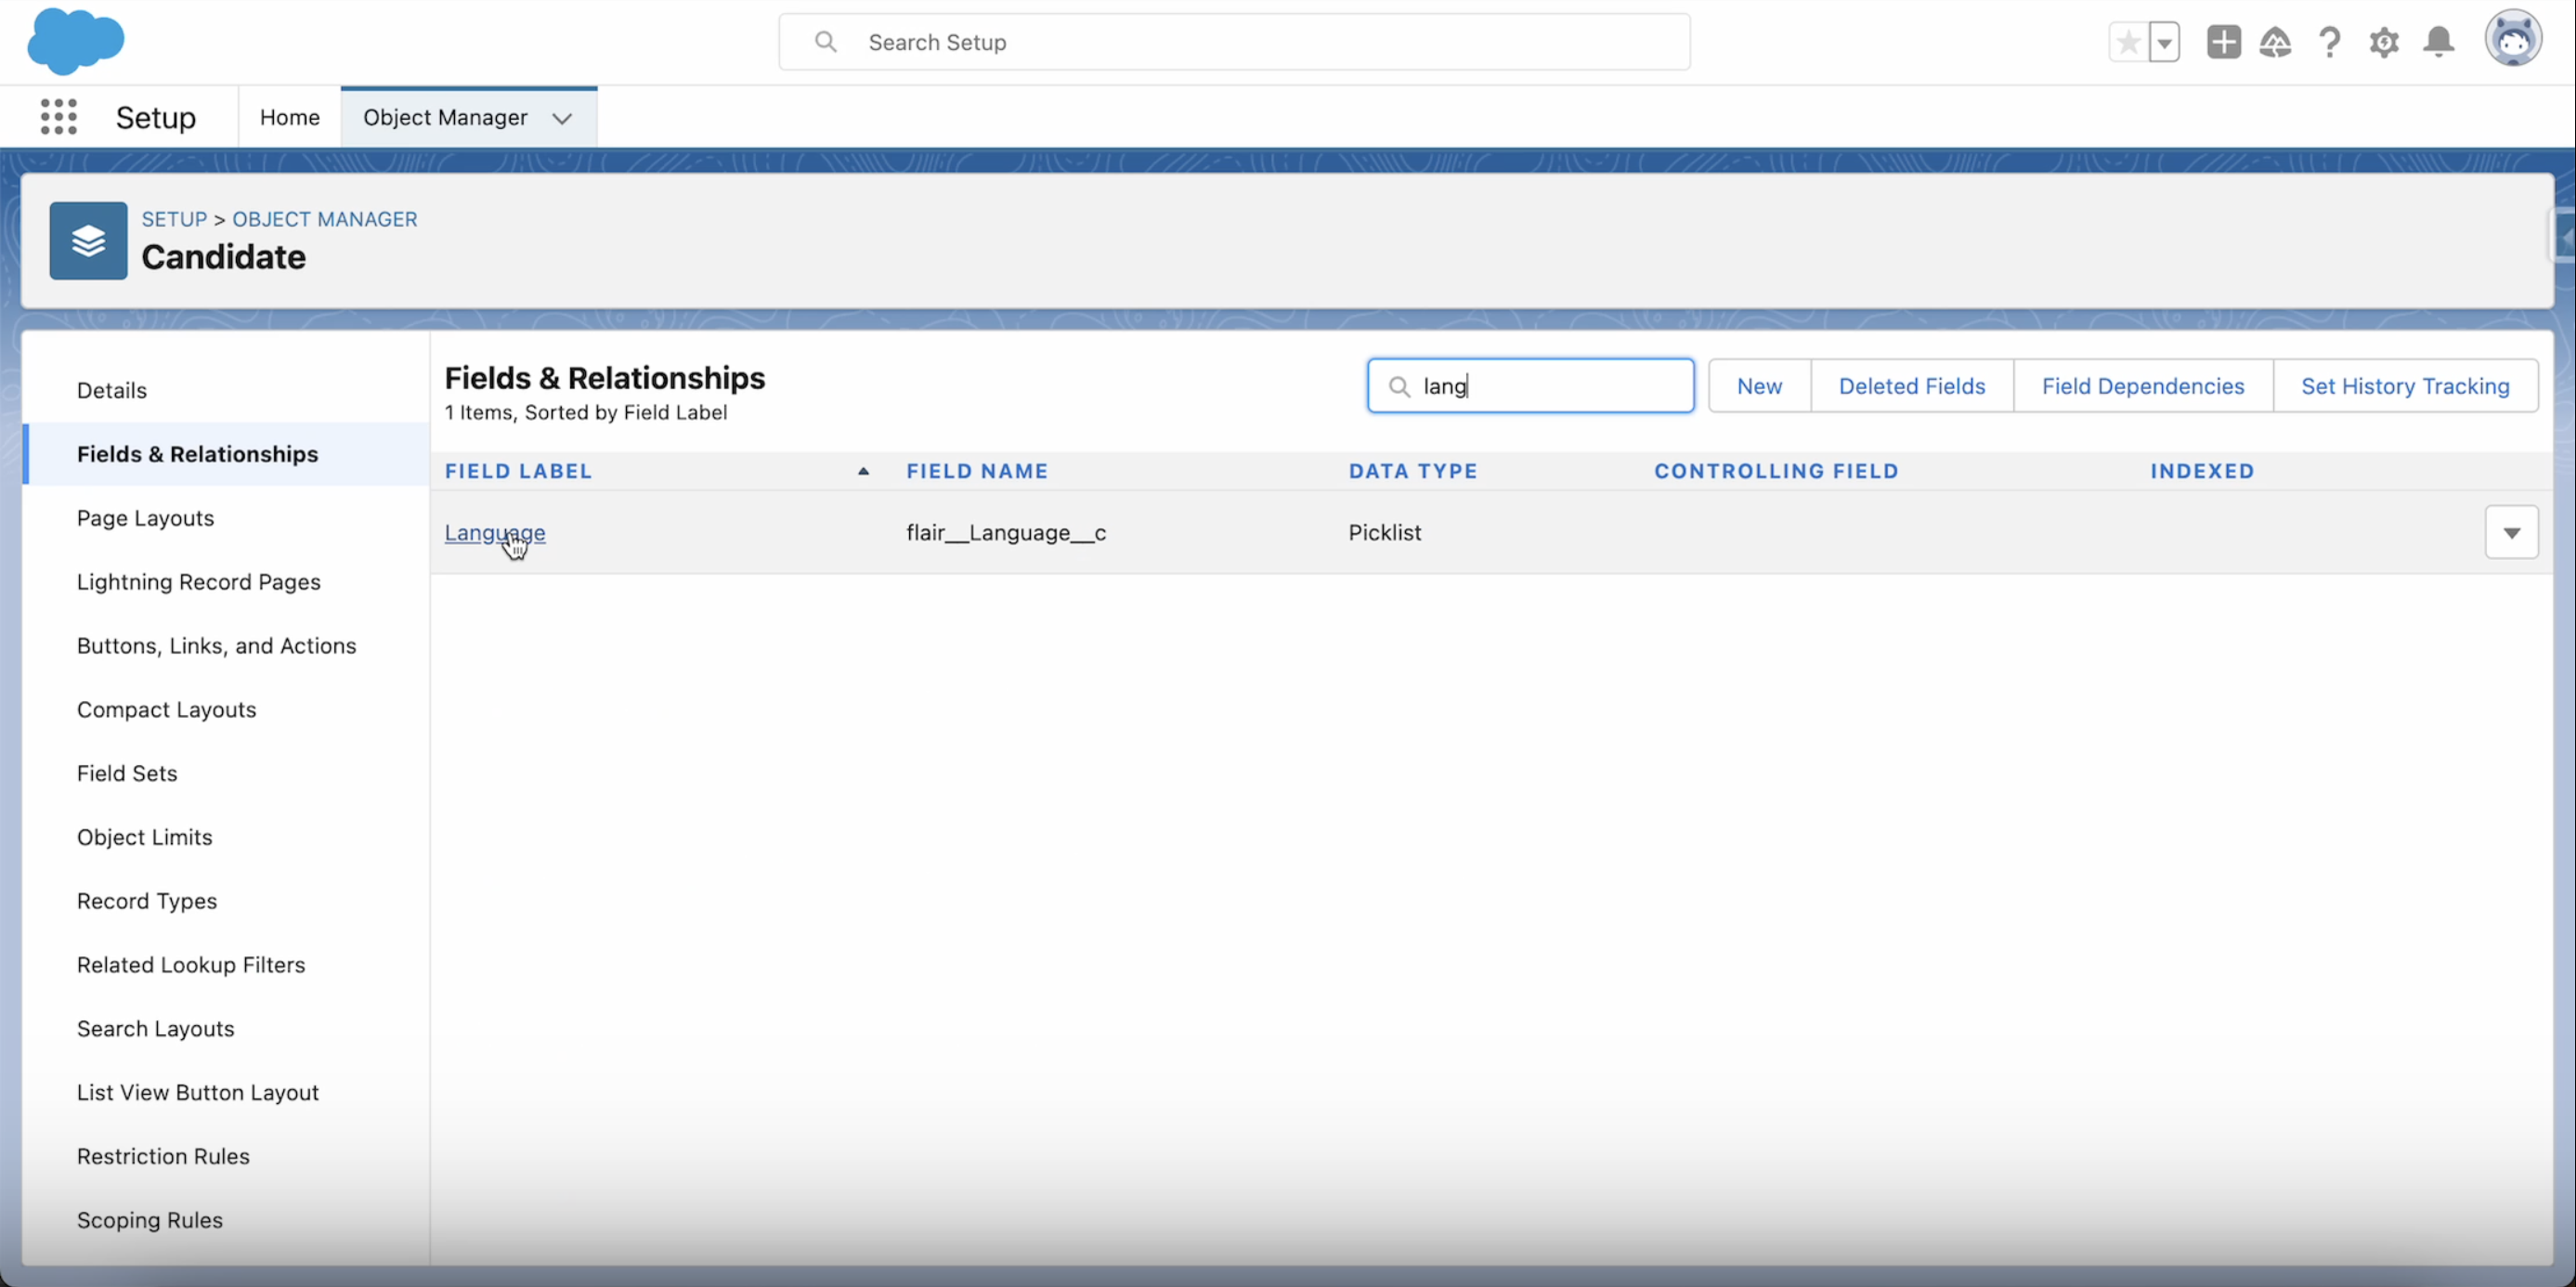Click the favorites star icon
The height and width of the screenshot is (1287, 2576).
tap(2128, 42)
